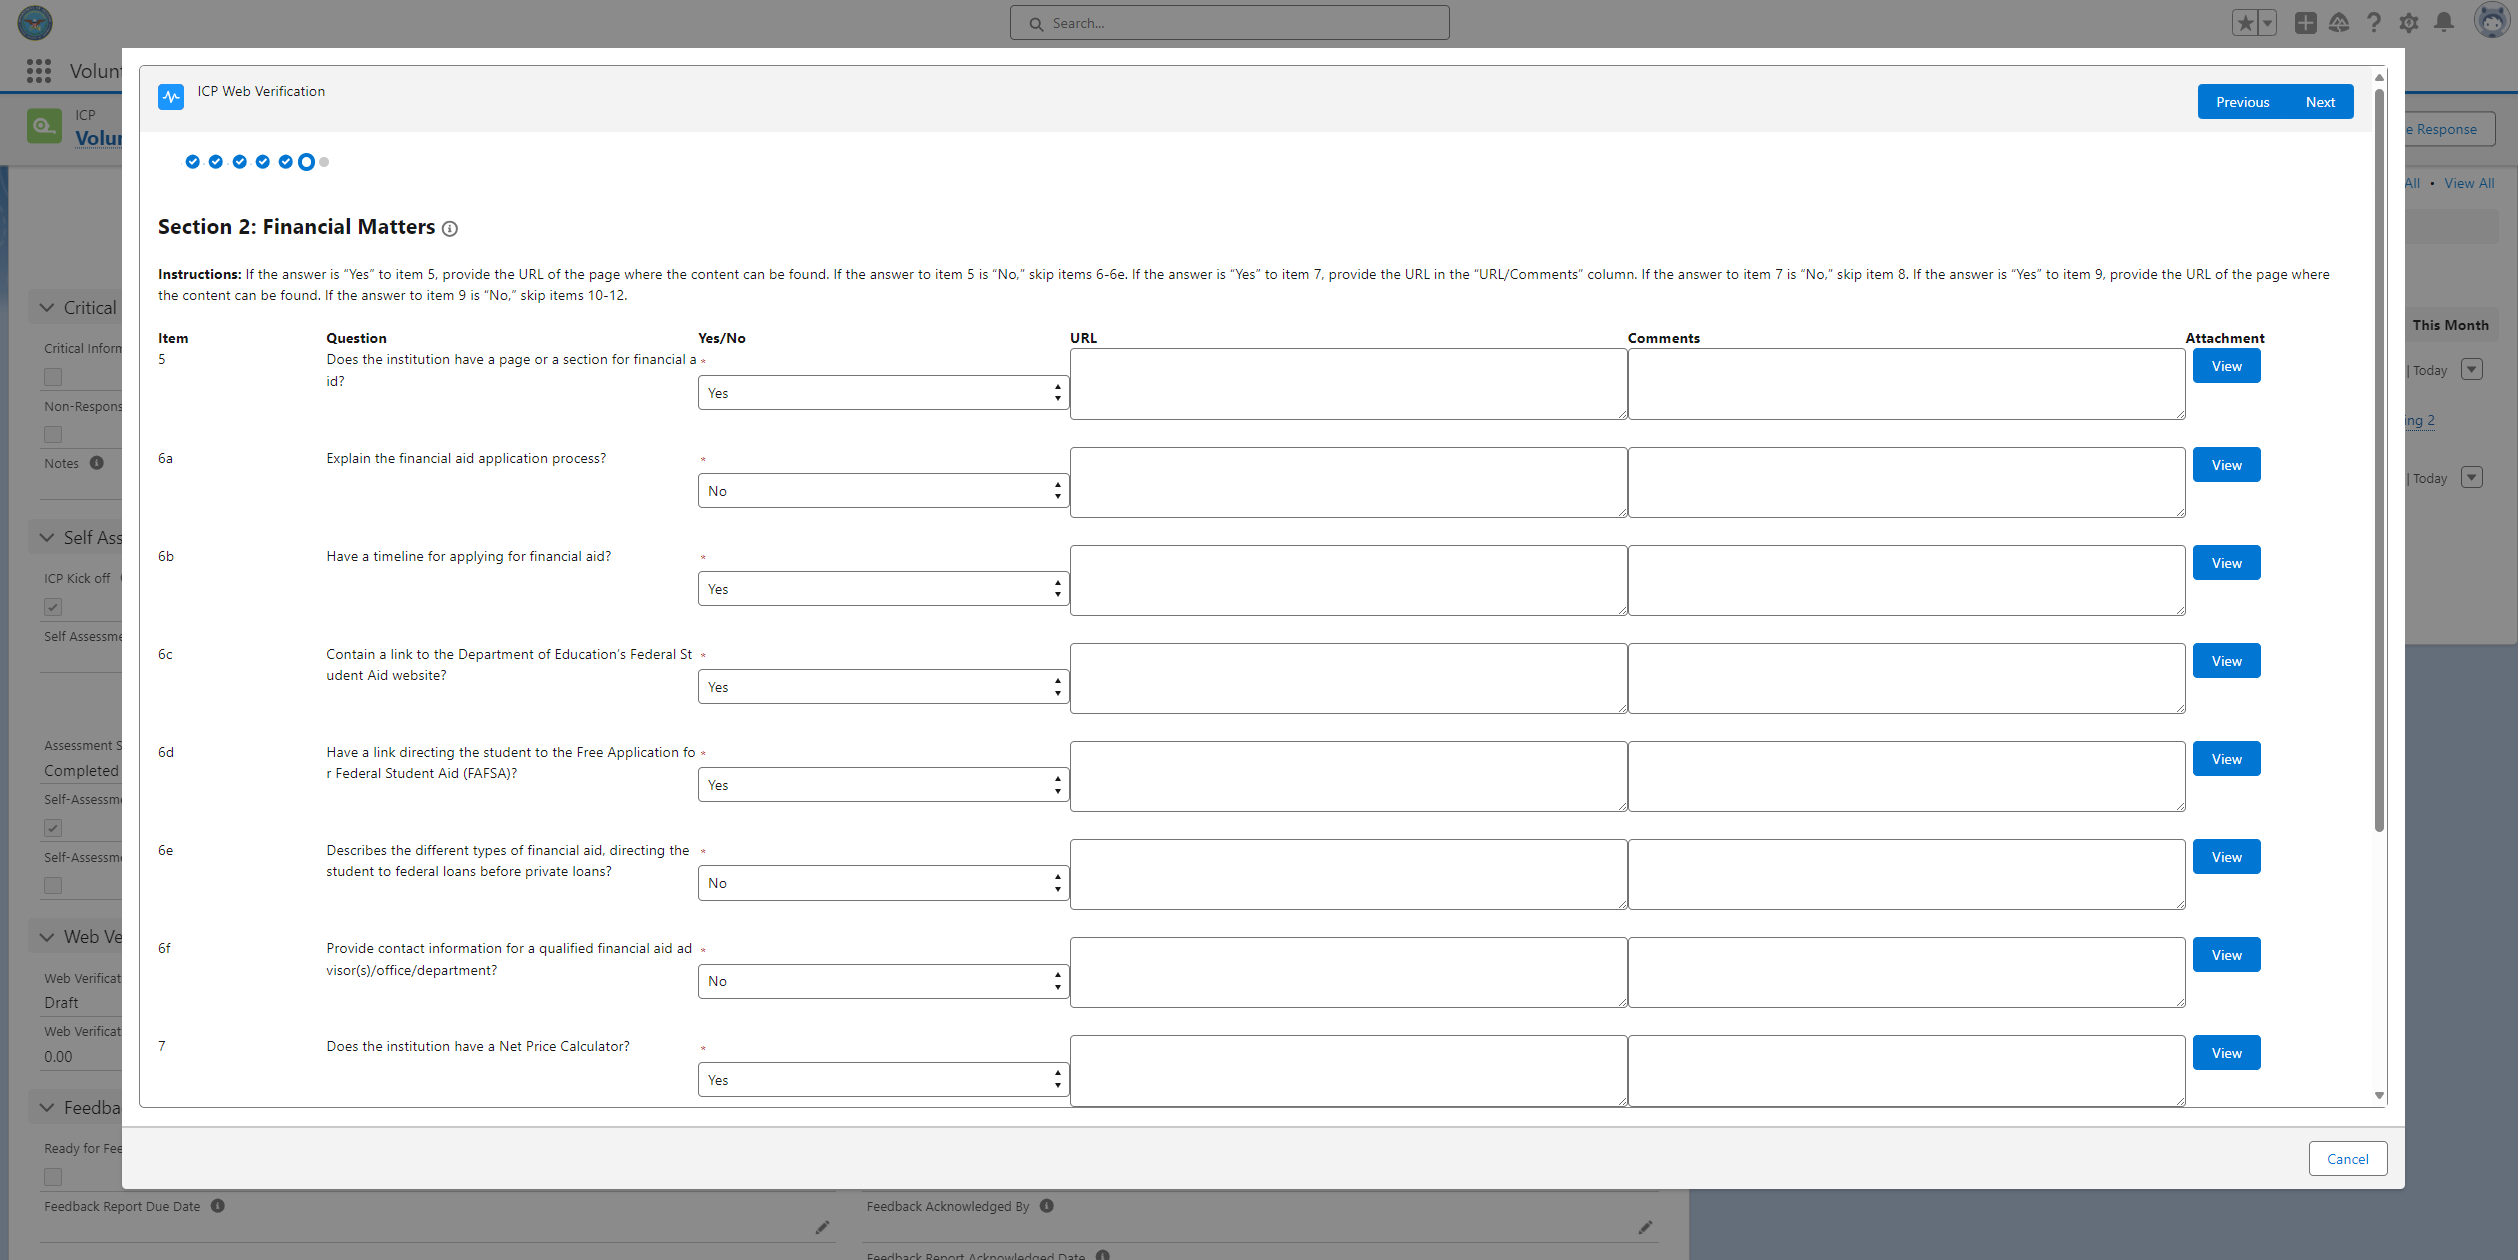This screenshot has height=1260, width=2518.
Task: Click the URL field for item 5
Action: (x=1347, y=384)
